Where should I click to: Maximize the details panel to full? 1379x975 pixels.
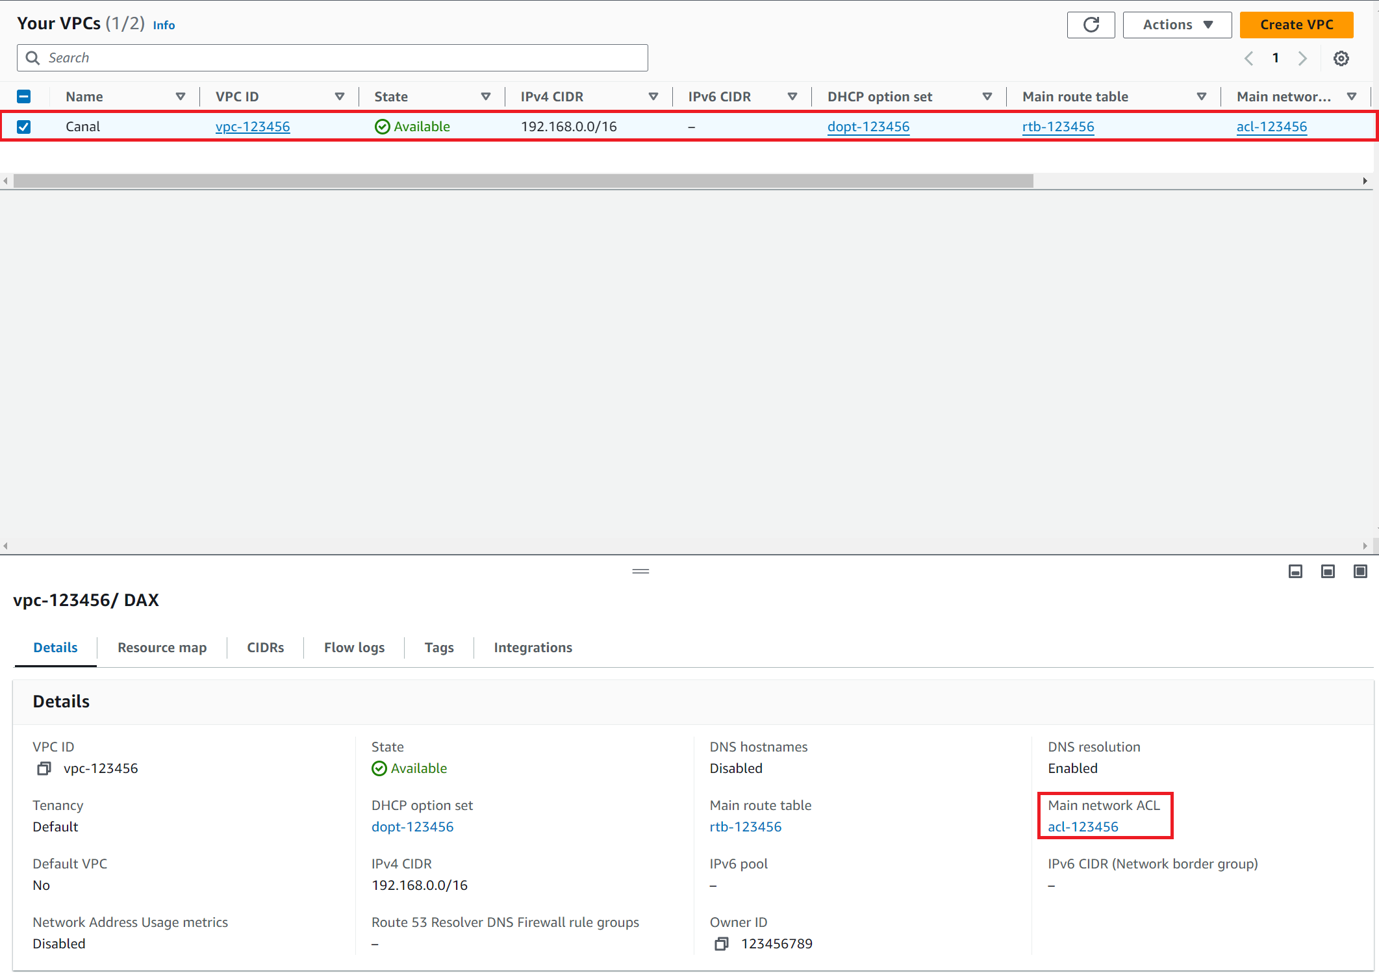[x=1360, y=571]
